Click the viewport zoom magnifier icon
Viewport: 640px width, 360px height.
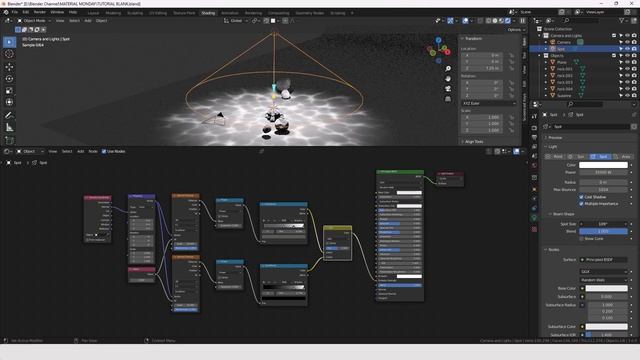(448, 69)
